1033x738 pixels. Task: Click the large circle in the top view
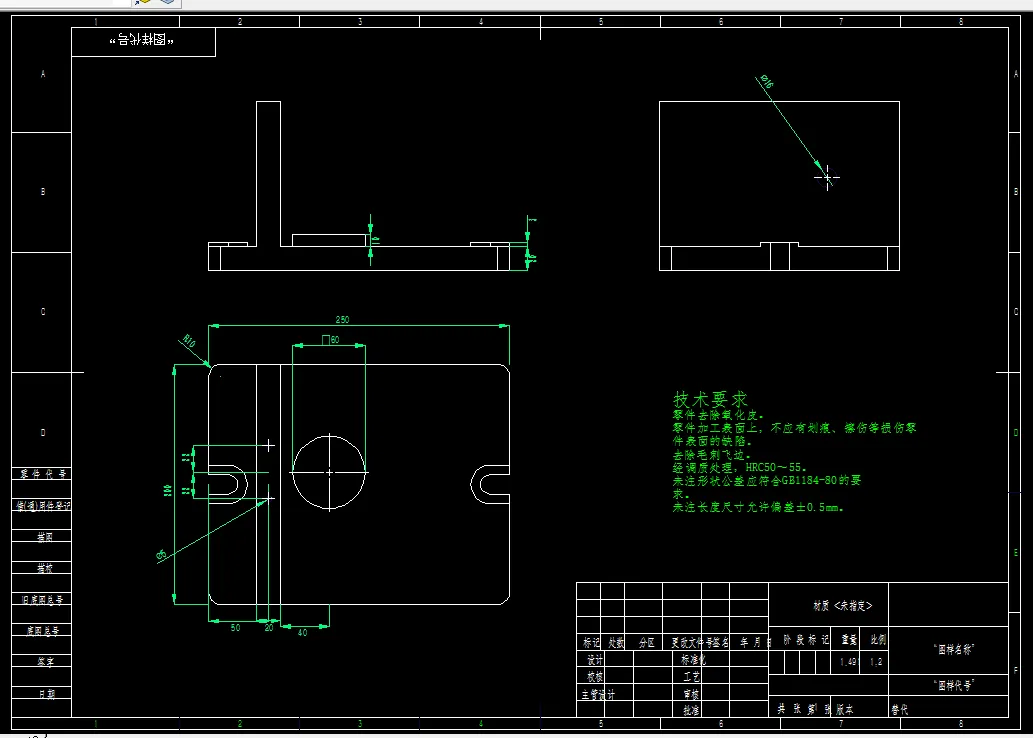coord(329,472)
